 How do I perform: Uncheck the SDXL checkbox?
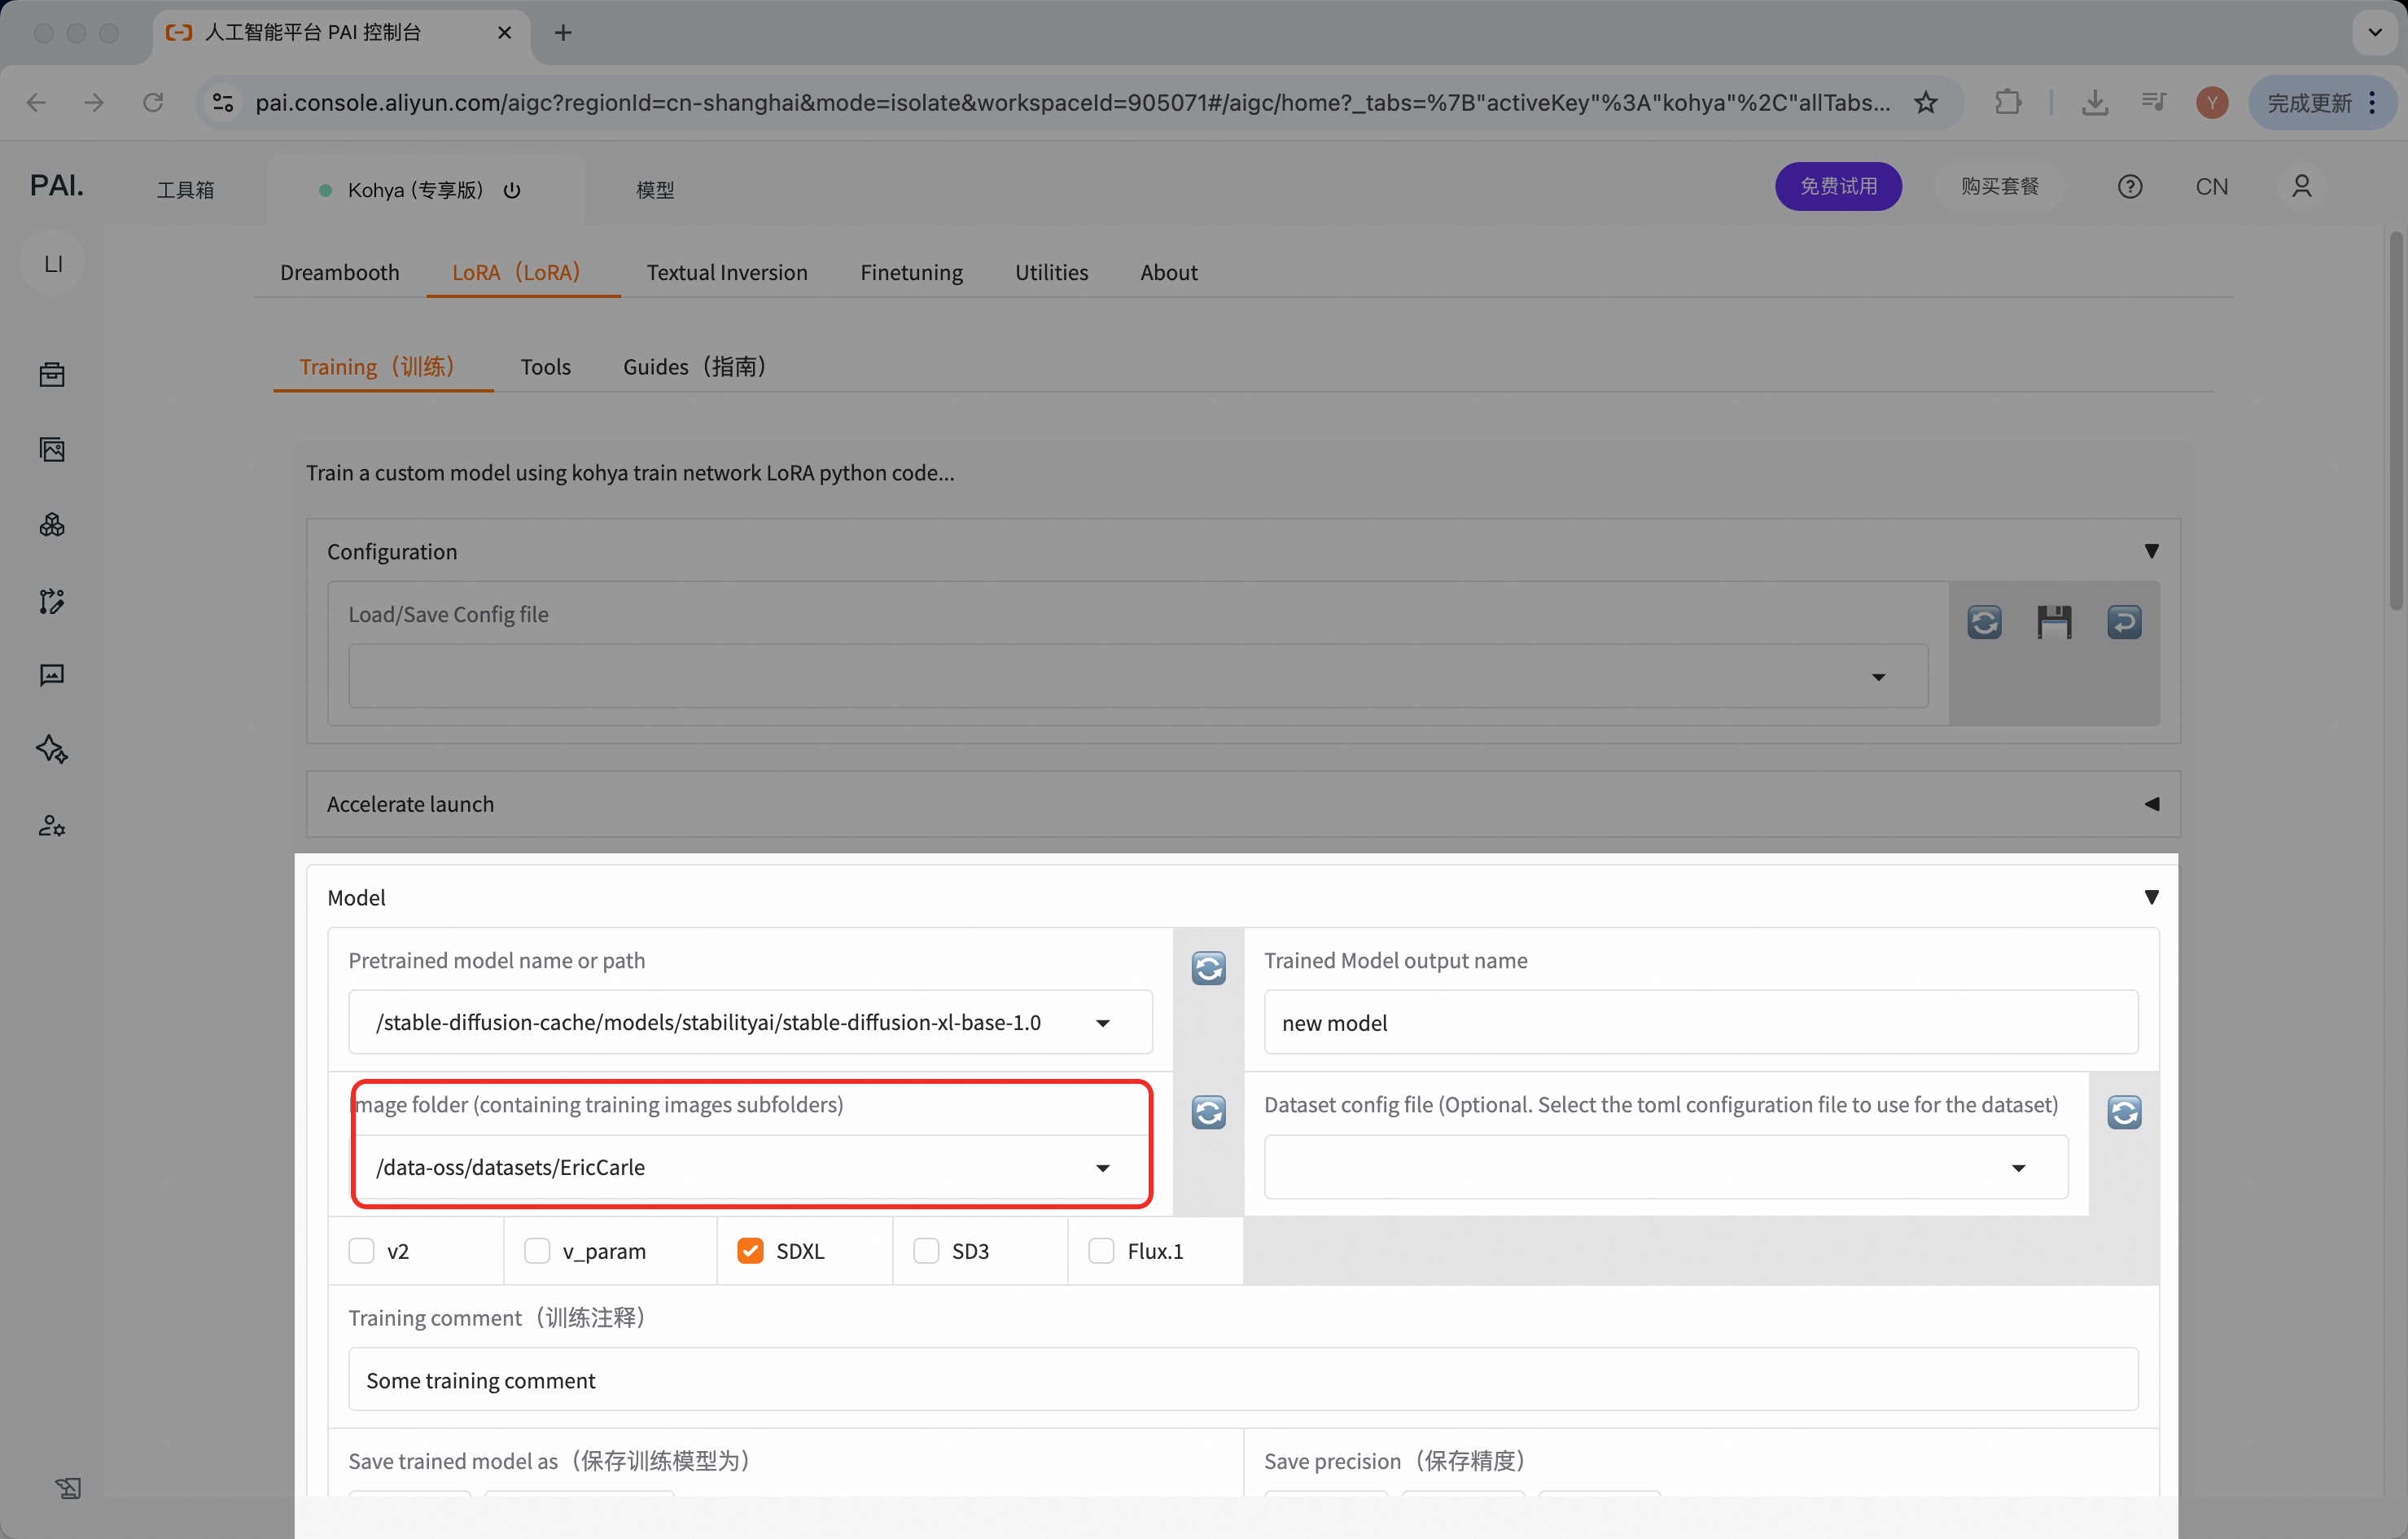[750, 1251]
